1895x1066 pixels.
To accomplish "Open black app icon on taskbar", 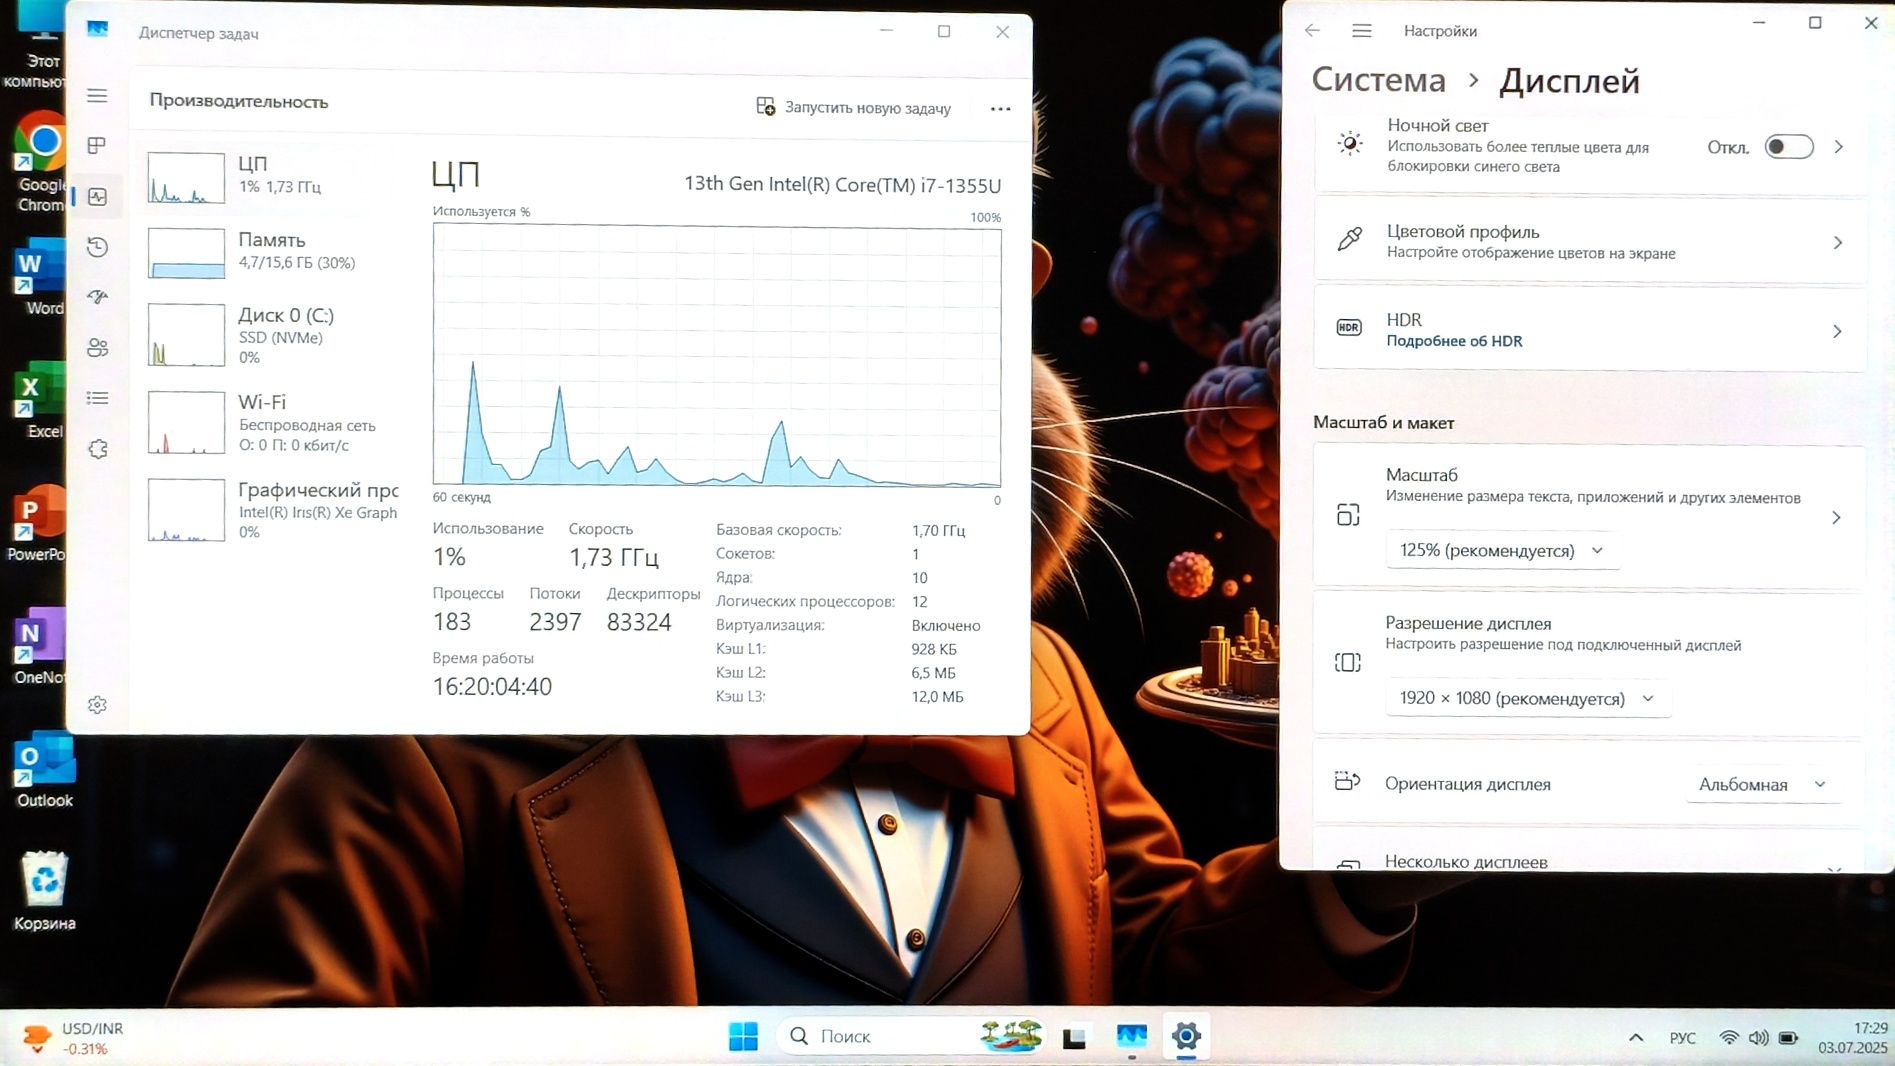I will pyautogui.click(x=1074, y=1037).
